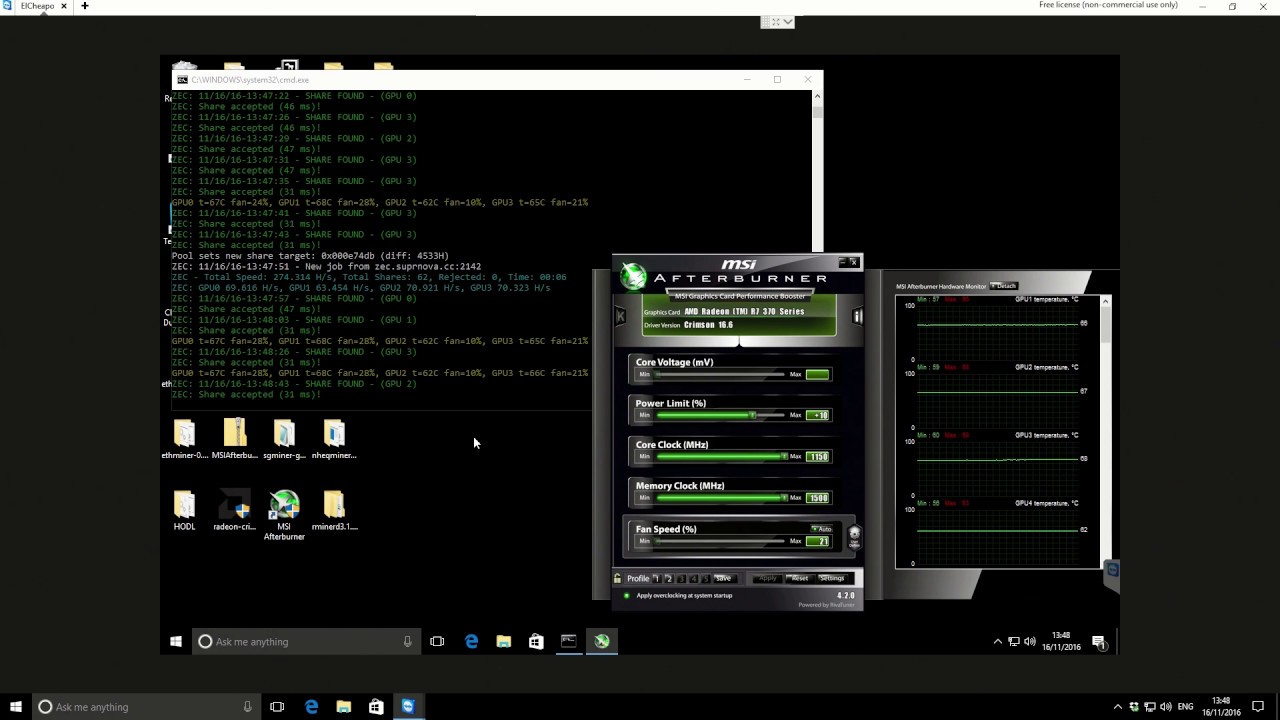Open a new TeamViewer tab with plus

(x=85, y=6)
